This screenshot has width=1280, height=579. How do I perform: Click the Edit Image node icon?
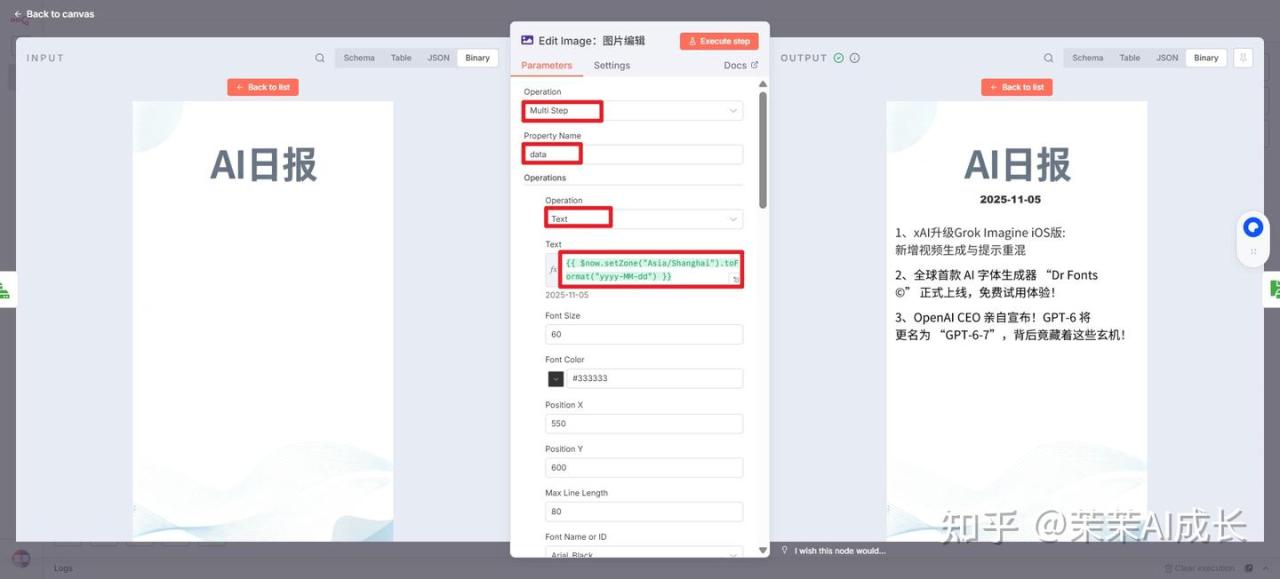(x=527, y=41)
